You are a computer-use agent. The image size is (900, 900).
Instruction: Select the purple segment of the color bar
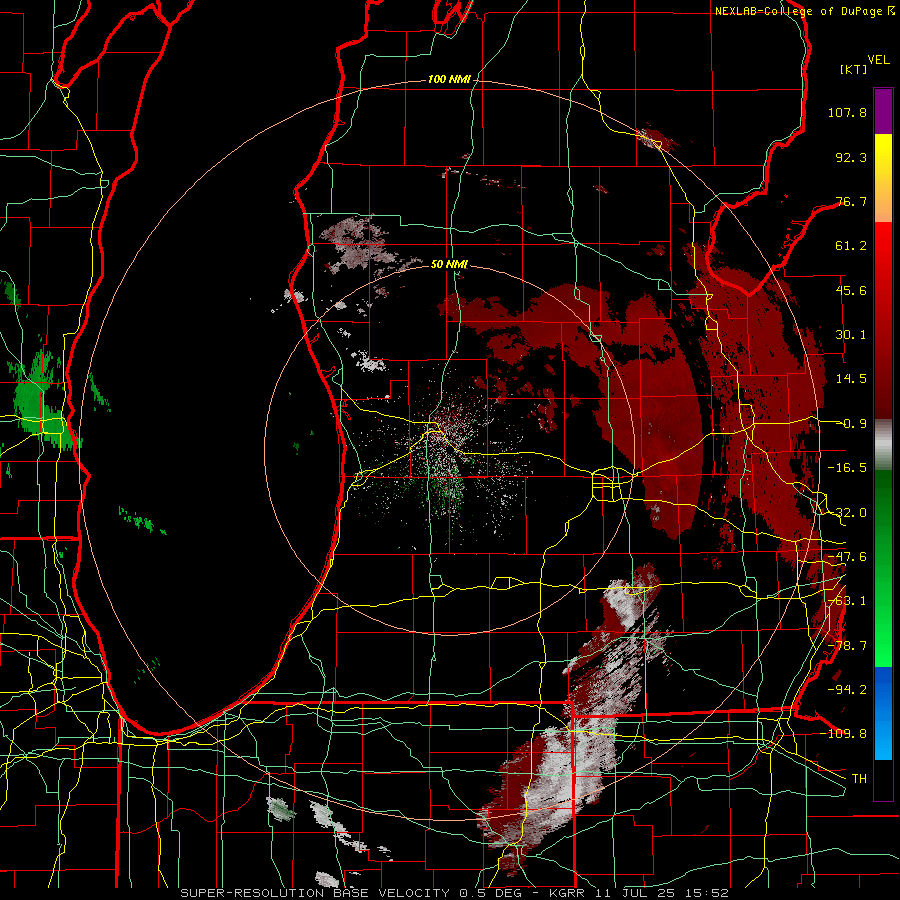click(883, 111)
